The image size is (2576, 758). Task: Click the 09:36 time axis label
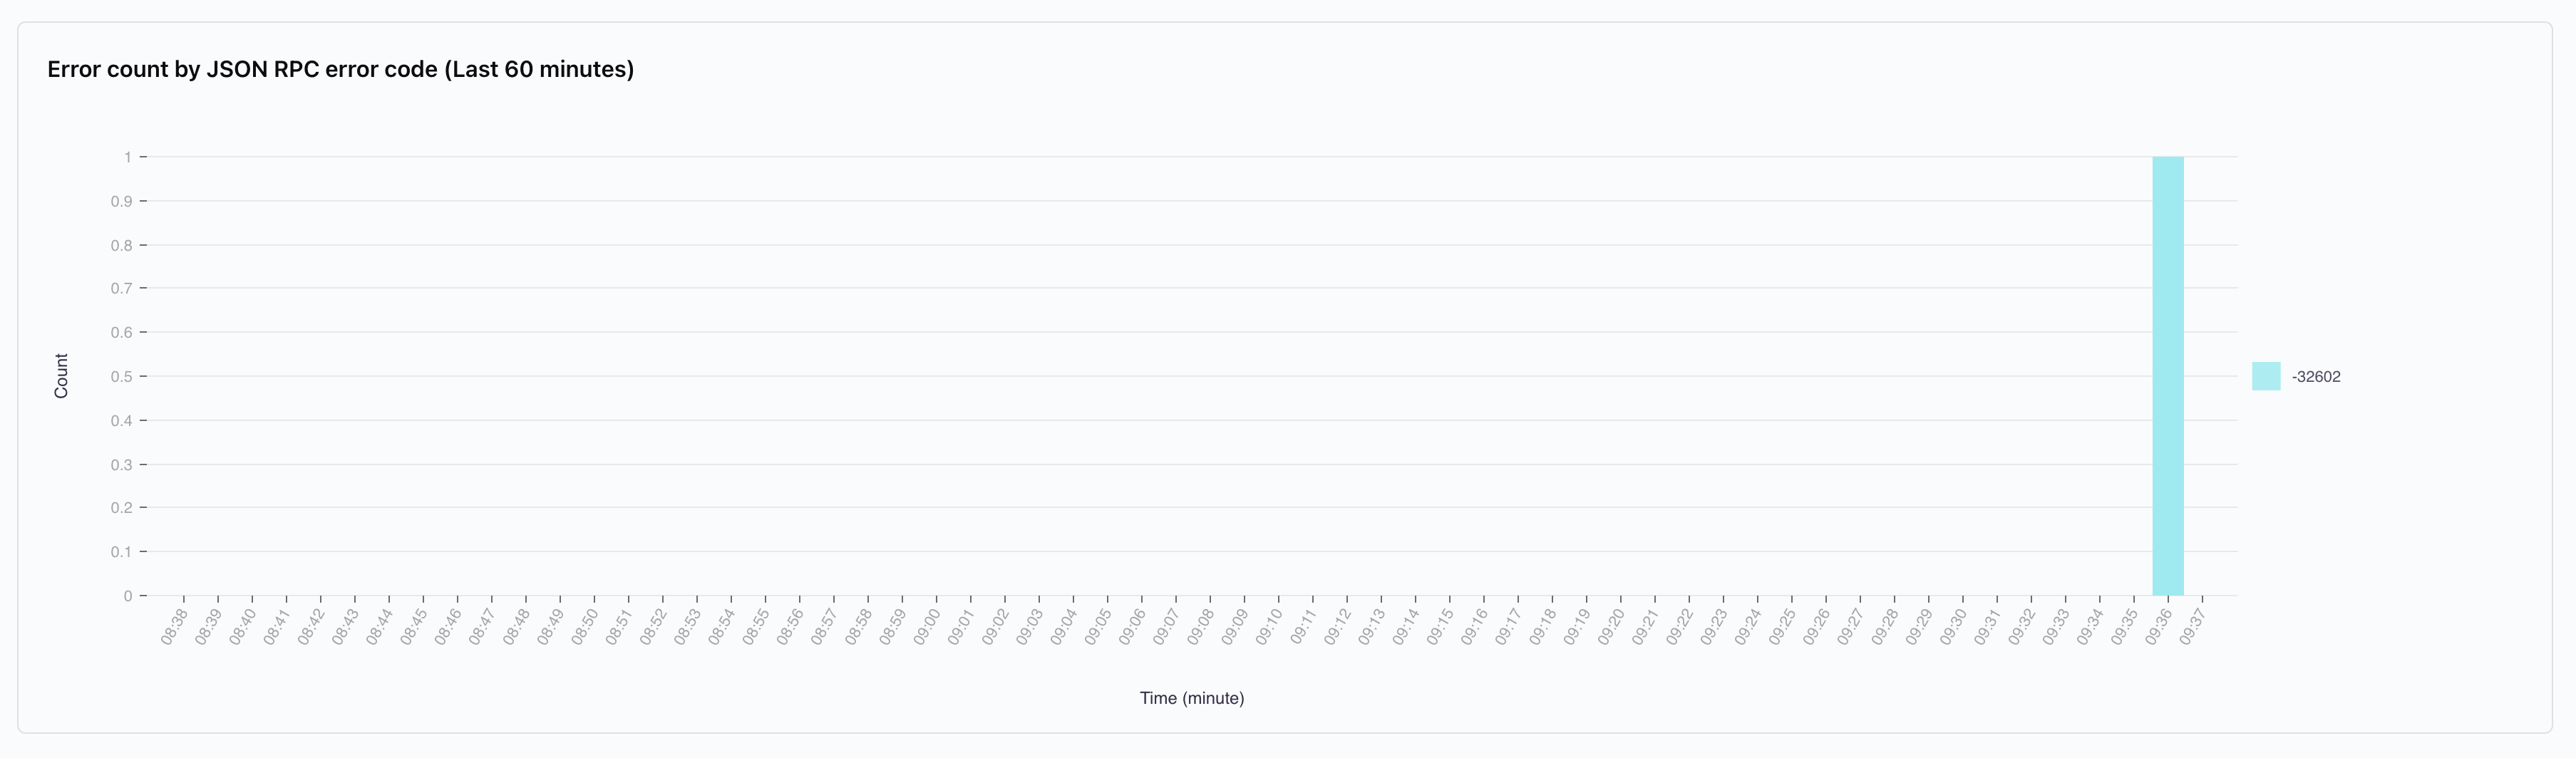click(x=2158, y=626)
